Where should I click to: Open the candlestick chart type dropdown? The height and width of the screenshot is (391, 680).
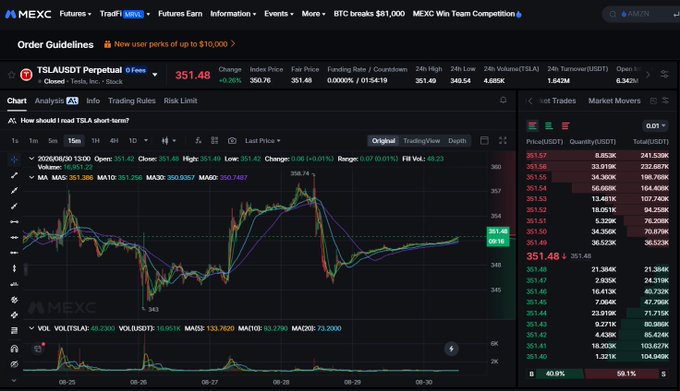[x=168, y=140]
